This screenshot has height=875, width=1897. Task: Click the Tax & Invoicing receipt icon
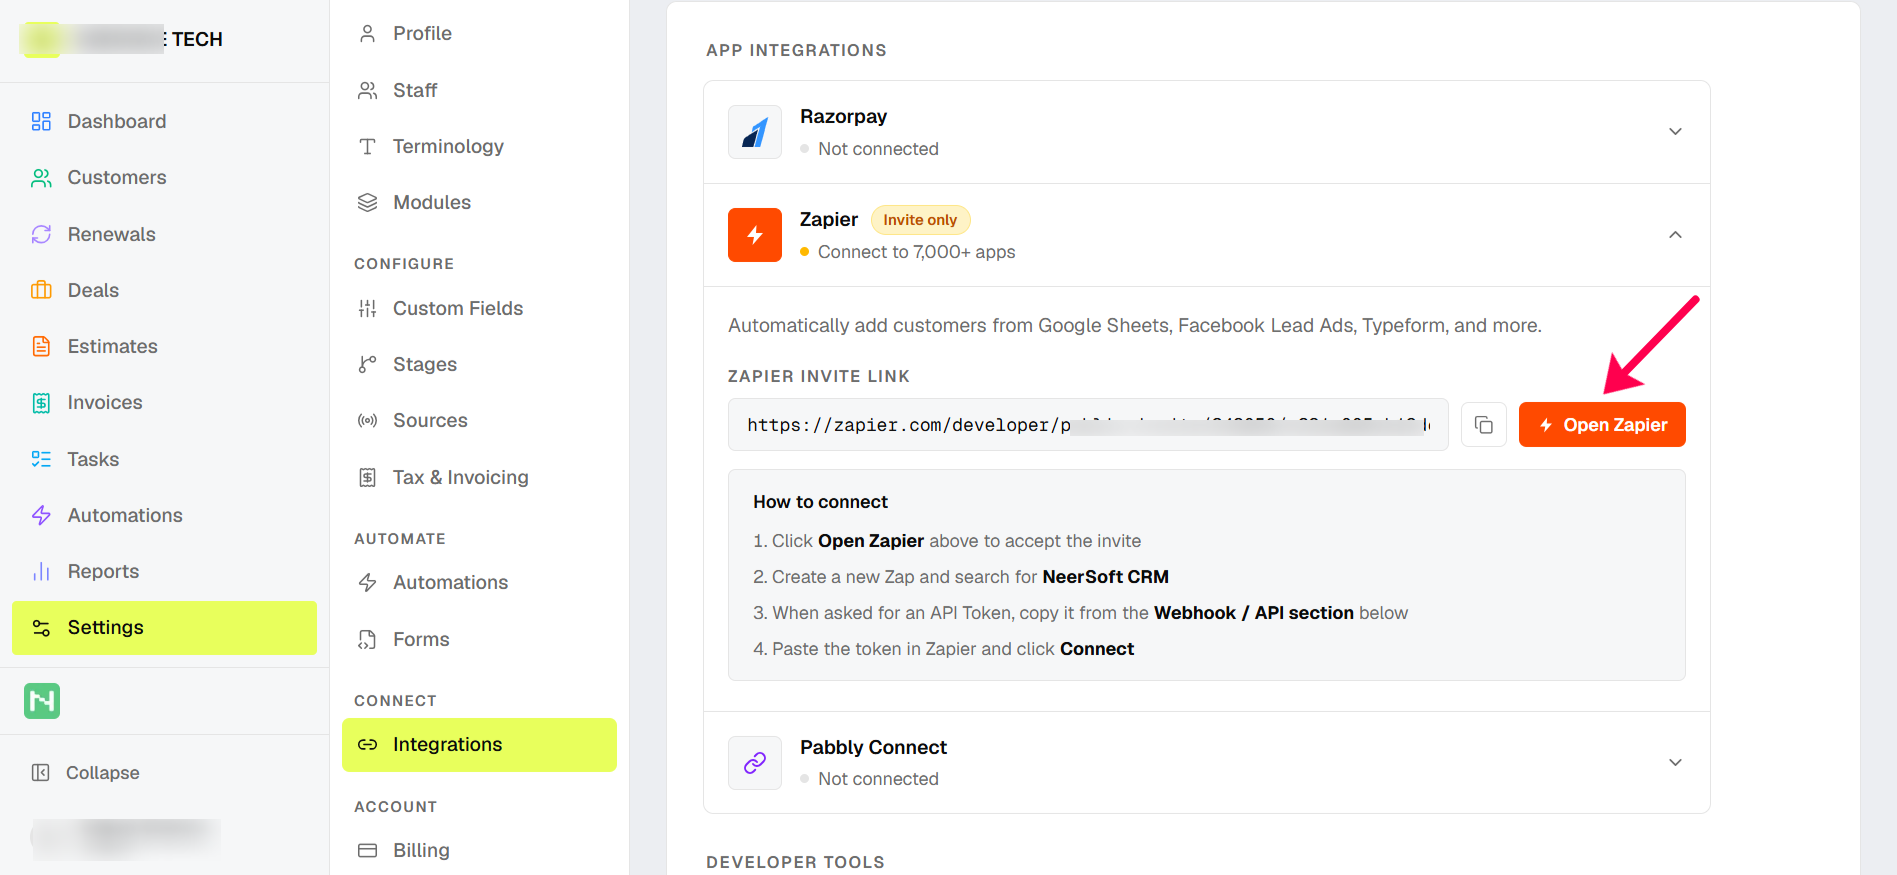367,478
